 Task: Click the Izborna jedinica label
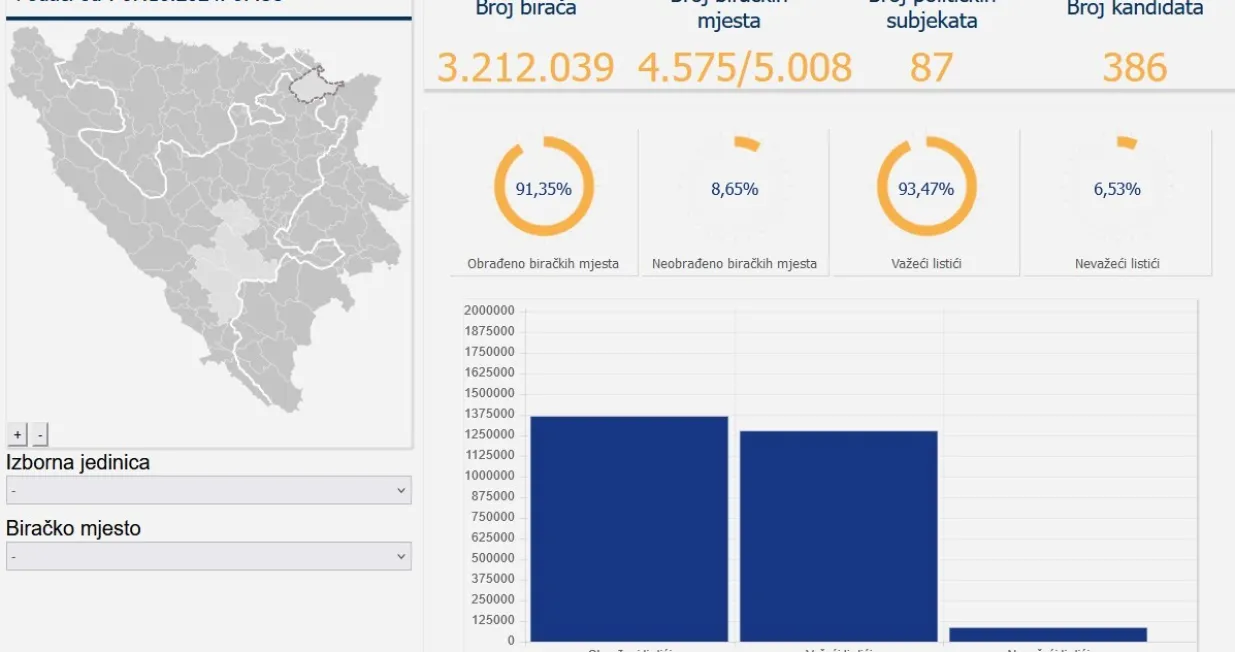click(x=78, y=462)
